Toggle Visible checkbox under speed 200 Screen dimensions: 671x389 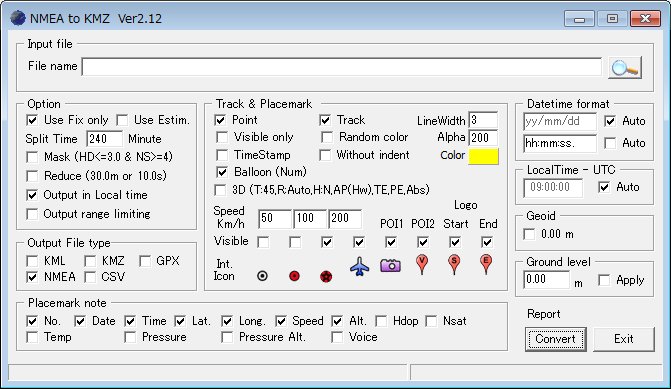[x=327, y=243]
